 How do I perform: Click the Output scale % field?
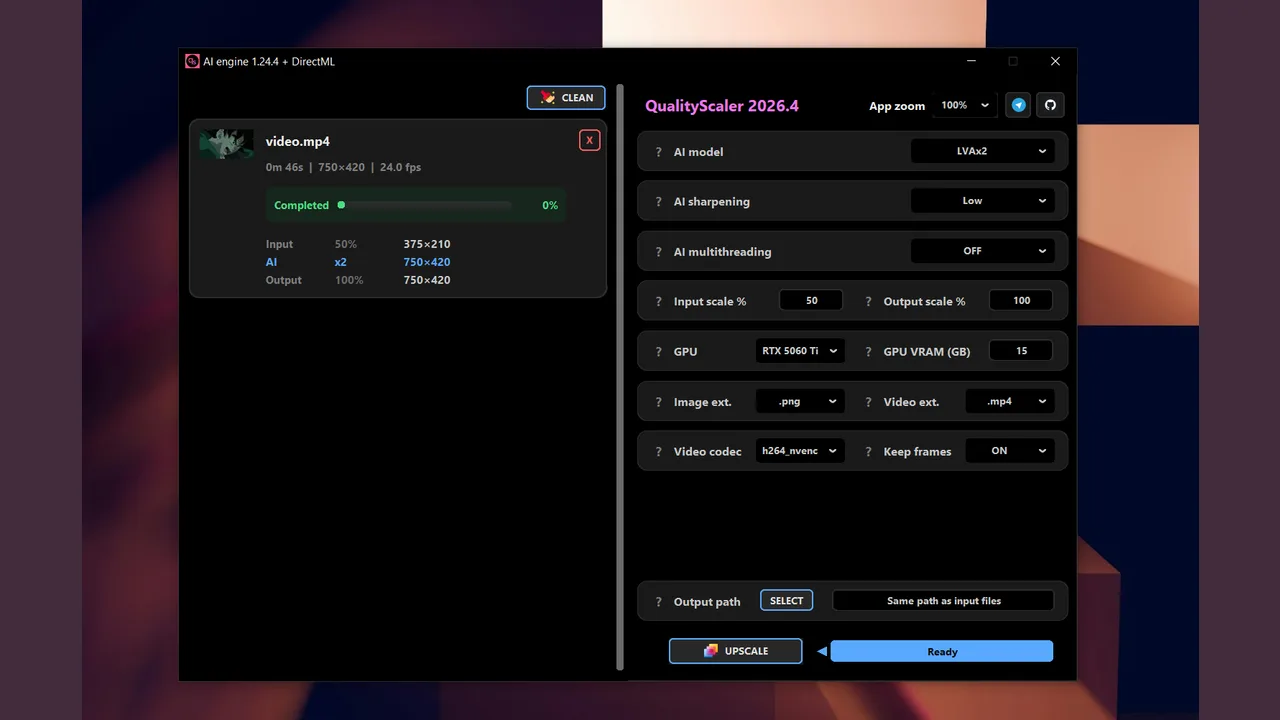pos(1021,300)
